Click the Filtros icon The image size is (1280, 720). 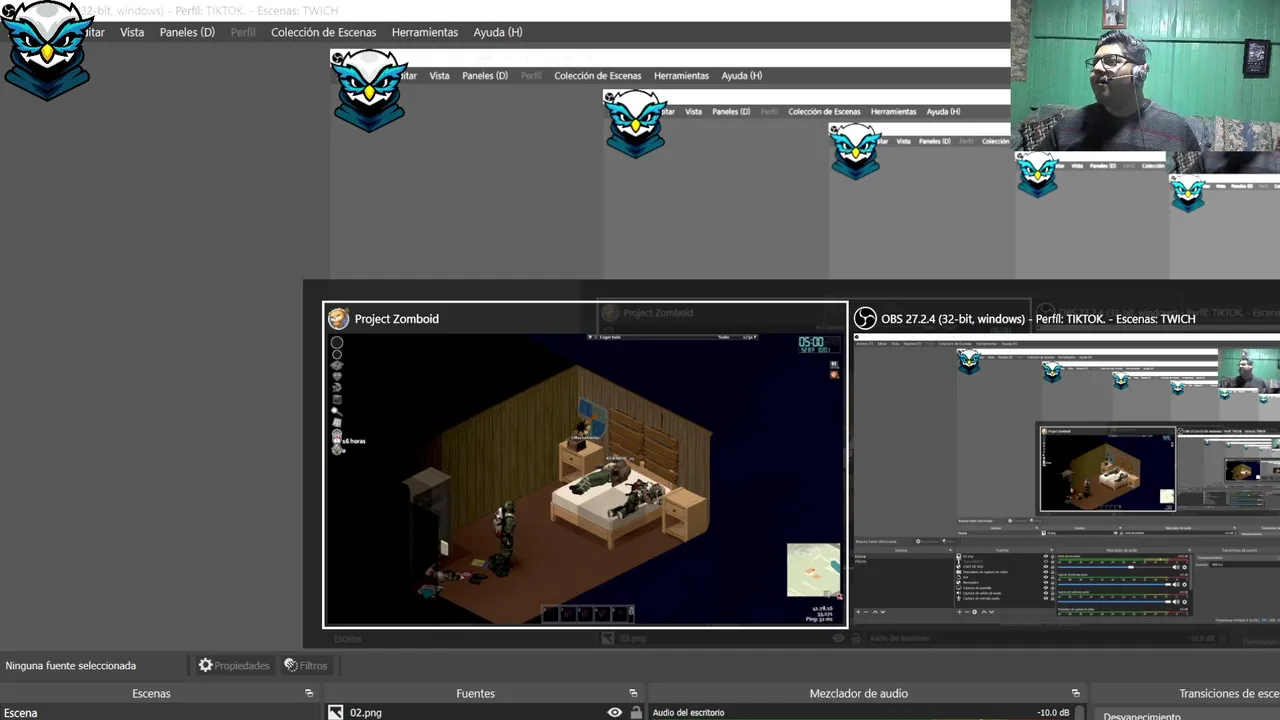point(291,665)
